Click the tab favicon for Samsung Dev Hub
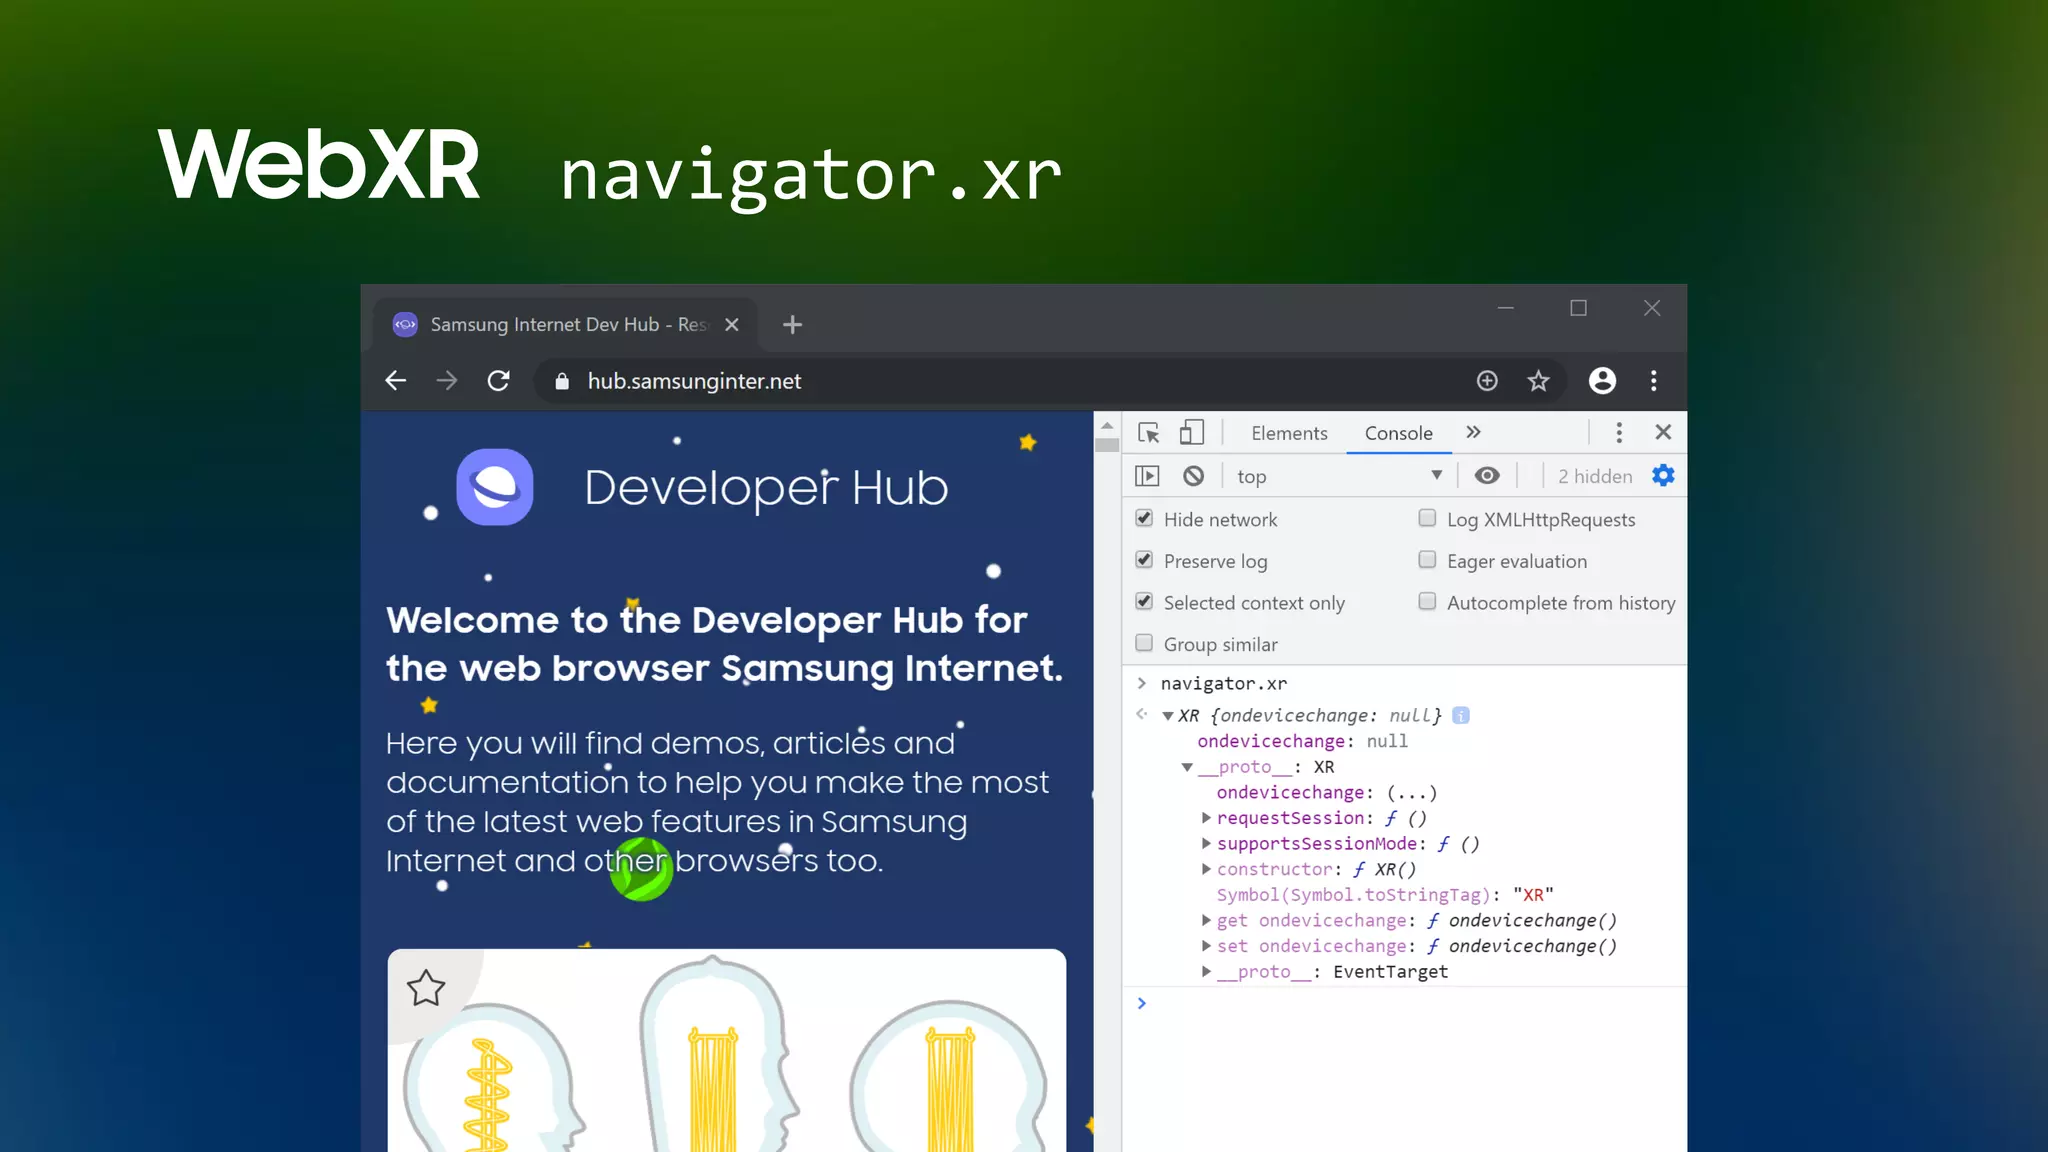Viewport: 2048px width, 1152px height. 405,325
